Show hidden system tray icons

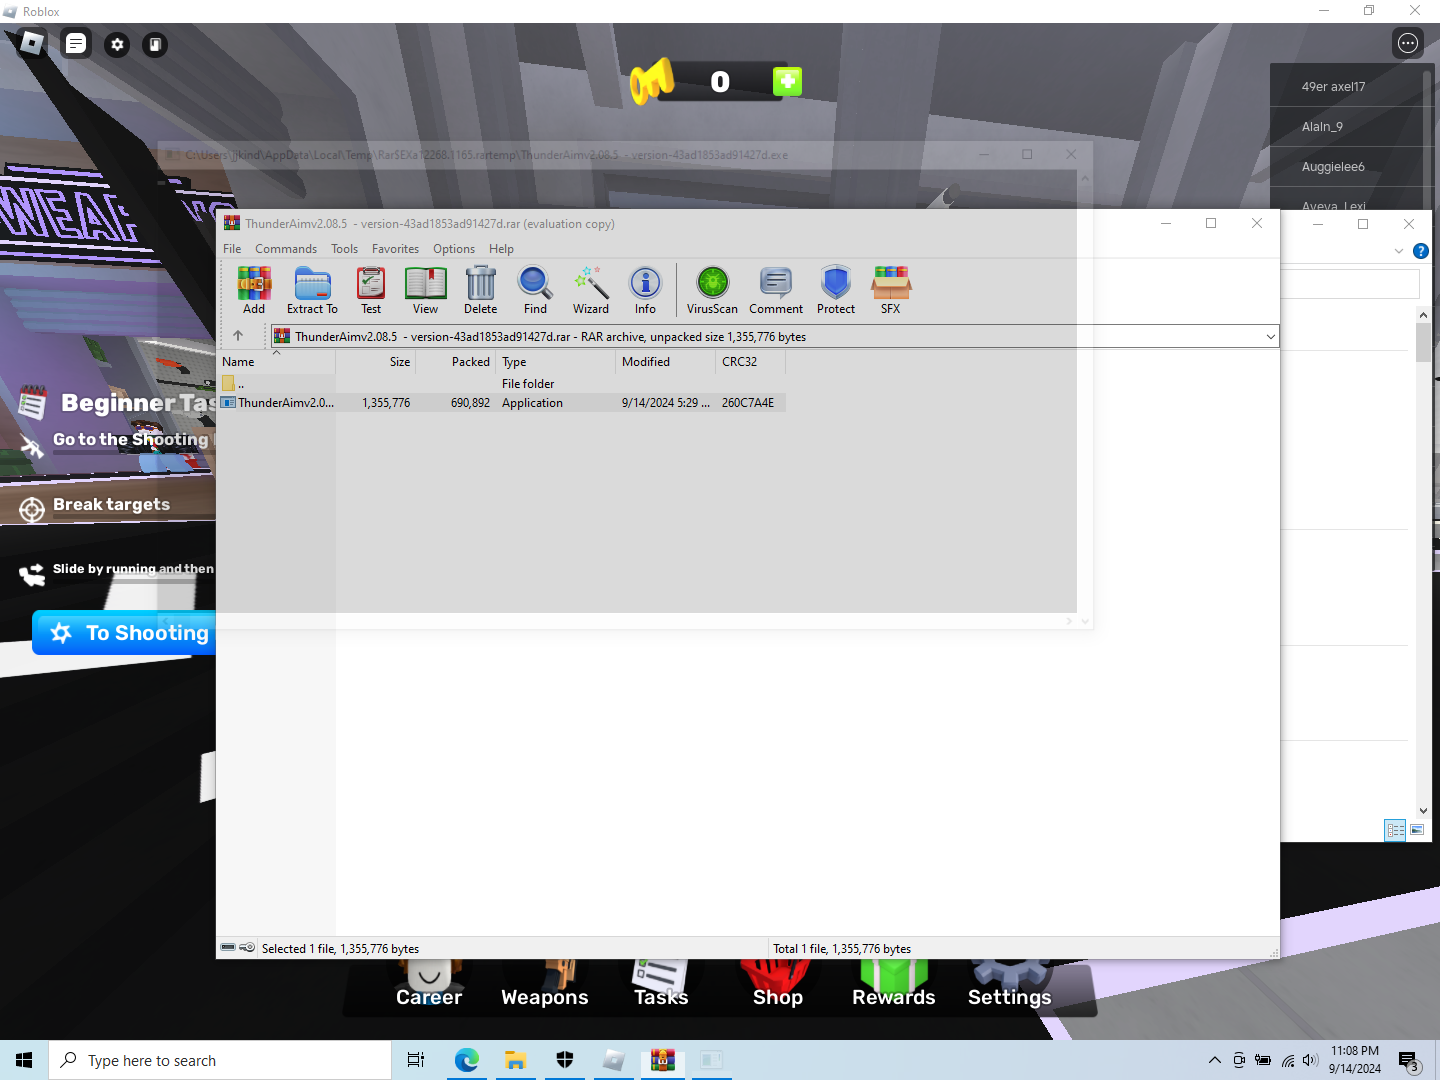(1214, 1060)
